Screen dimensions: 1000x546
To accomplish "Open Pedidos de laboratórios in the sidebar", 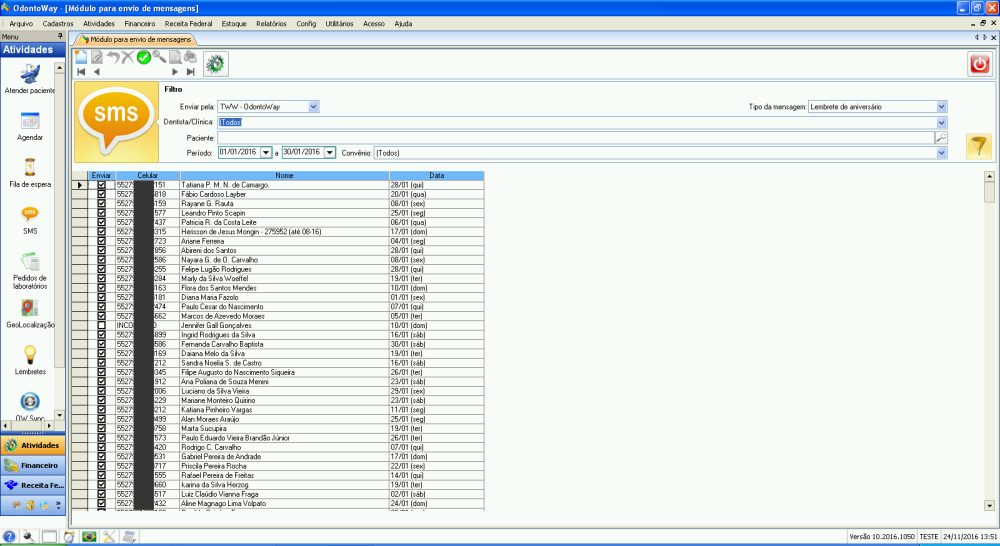I will pos(29,270).
